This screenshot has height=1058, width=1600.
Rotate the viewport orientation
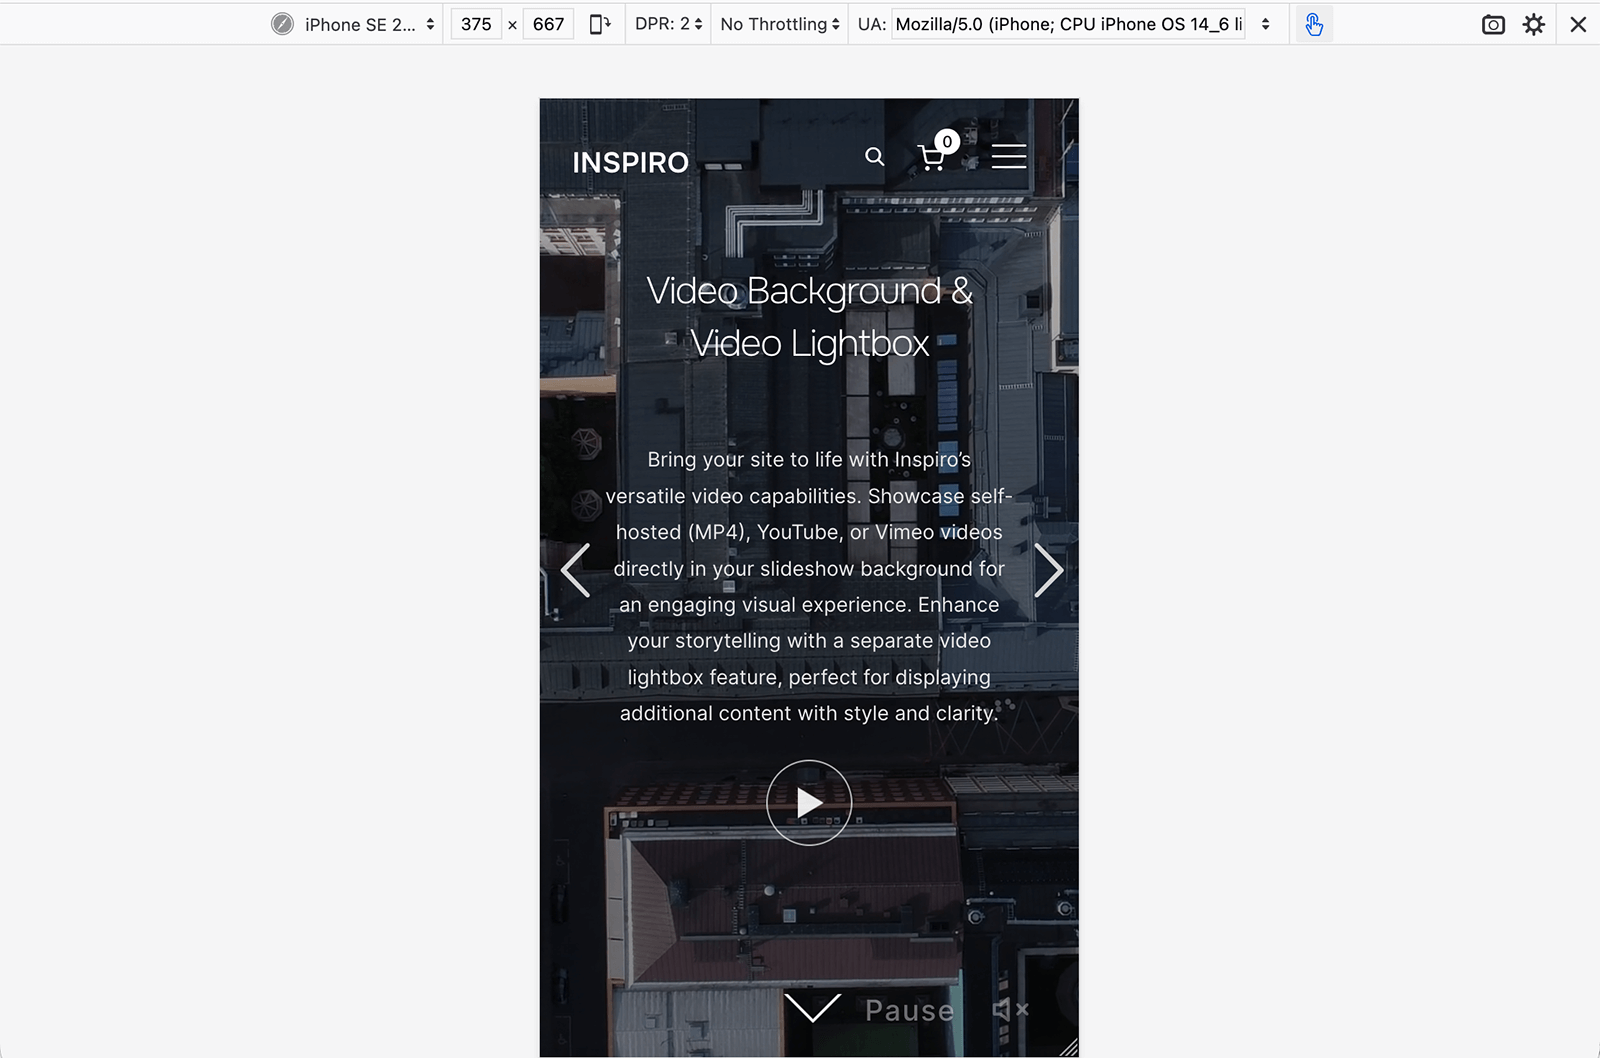click(599, 24)
